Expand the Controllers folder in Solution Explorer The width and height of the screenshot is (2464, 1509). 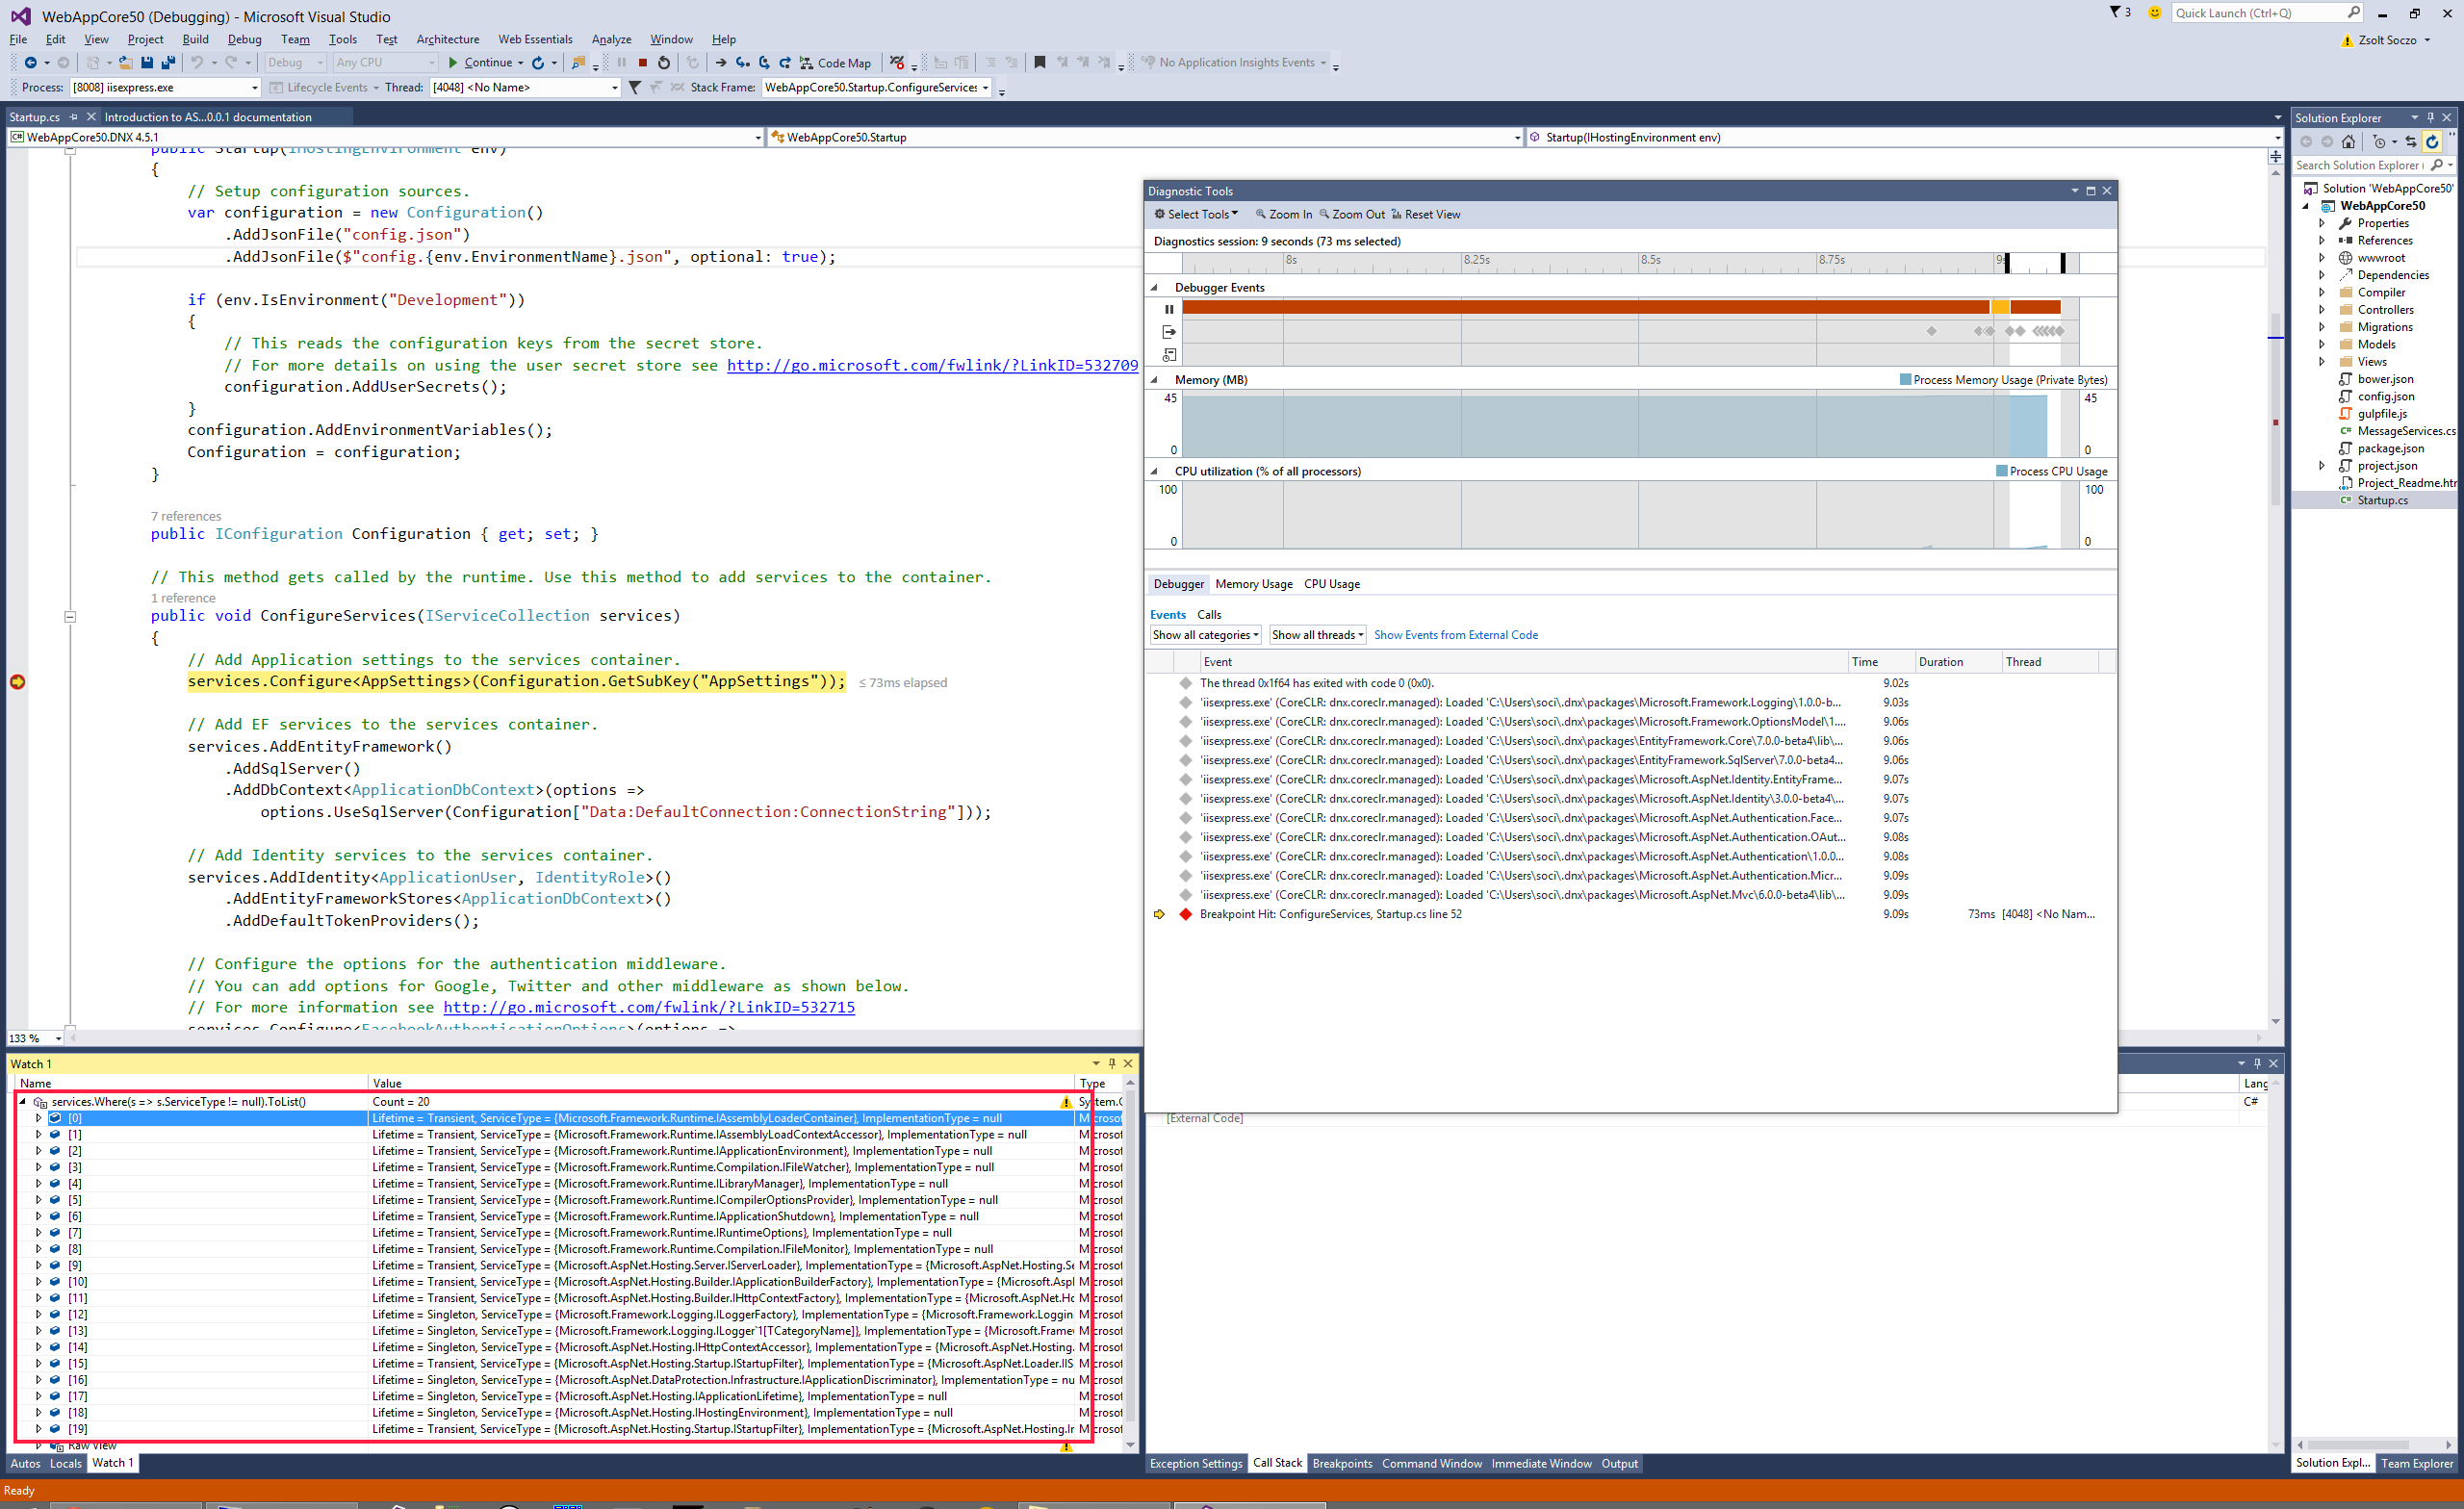click(x=2322, y=310)
